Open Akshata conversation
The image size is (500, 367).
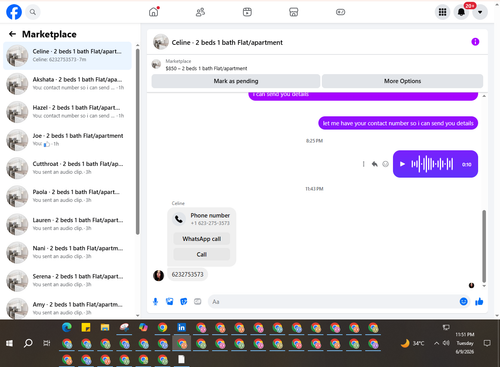coord(67,84)
